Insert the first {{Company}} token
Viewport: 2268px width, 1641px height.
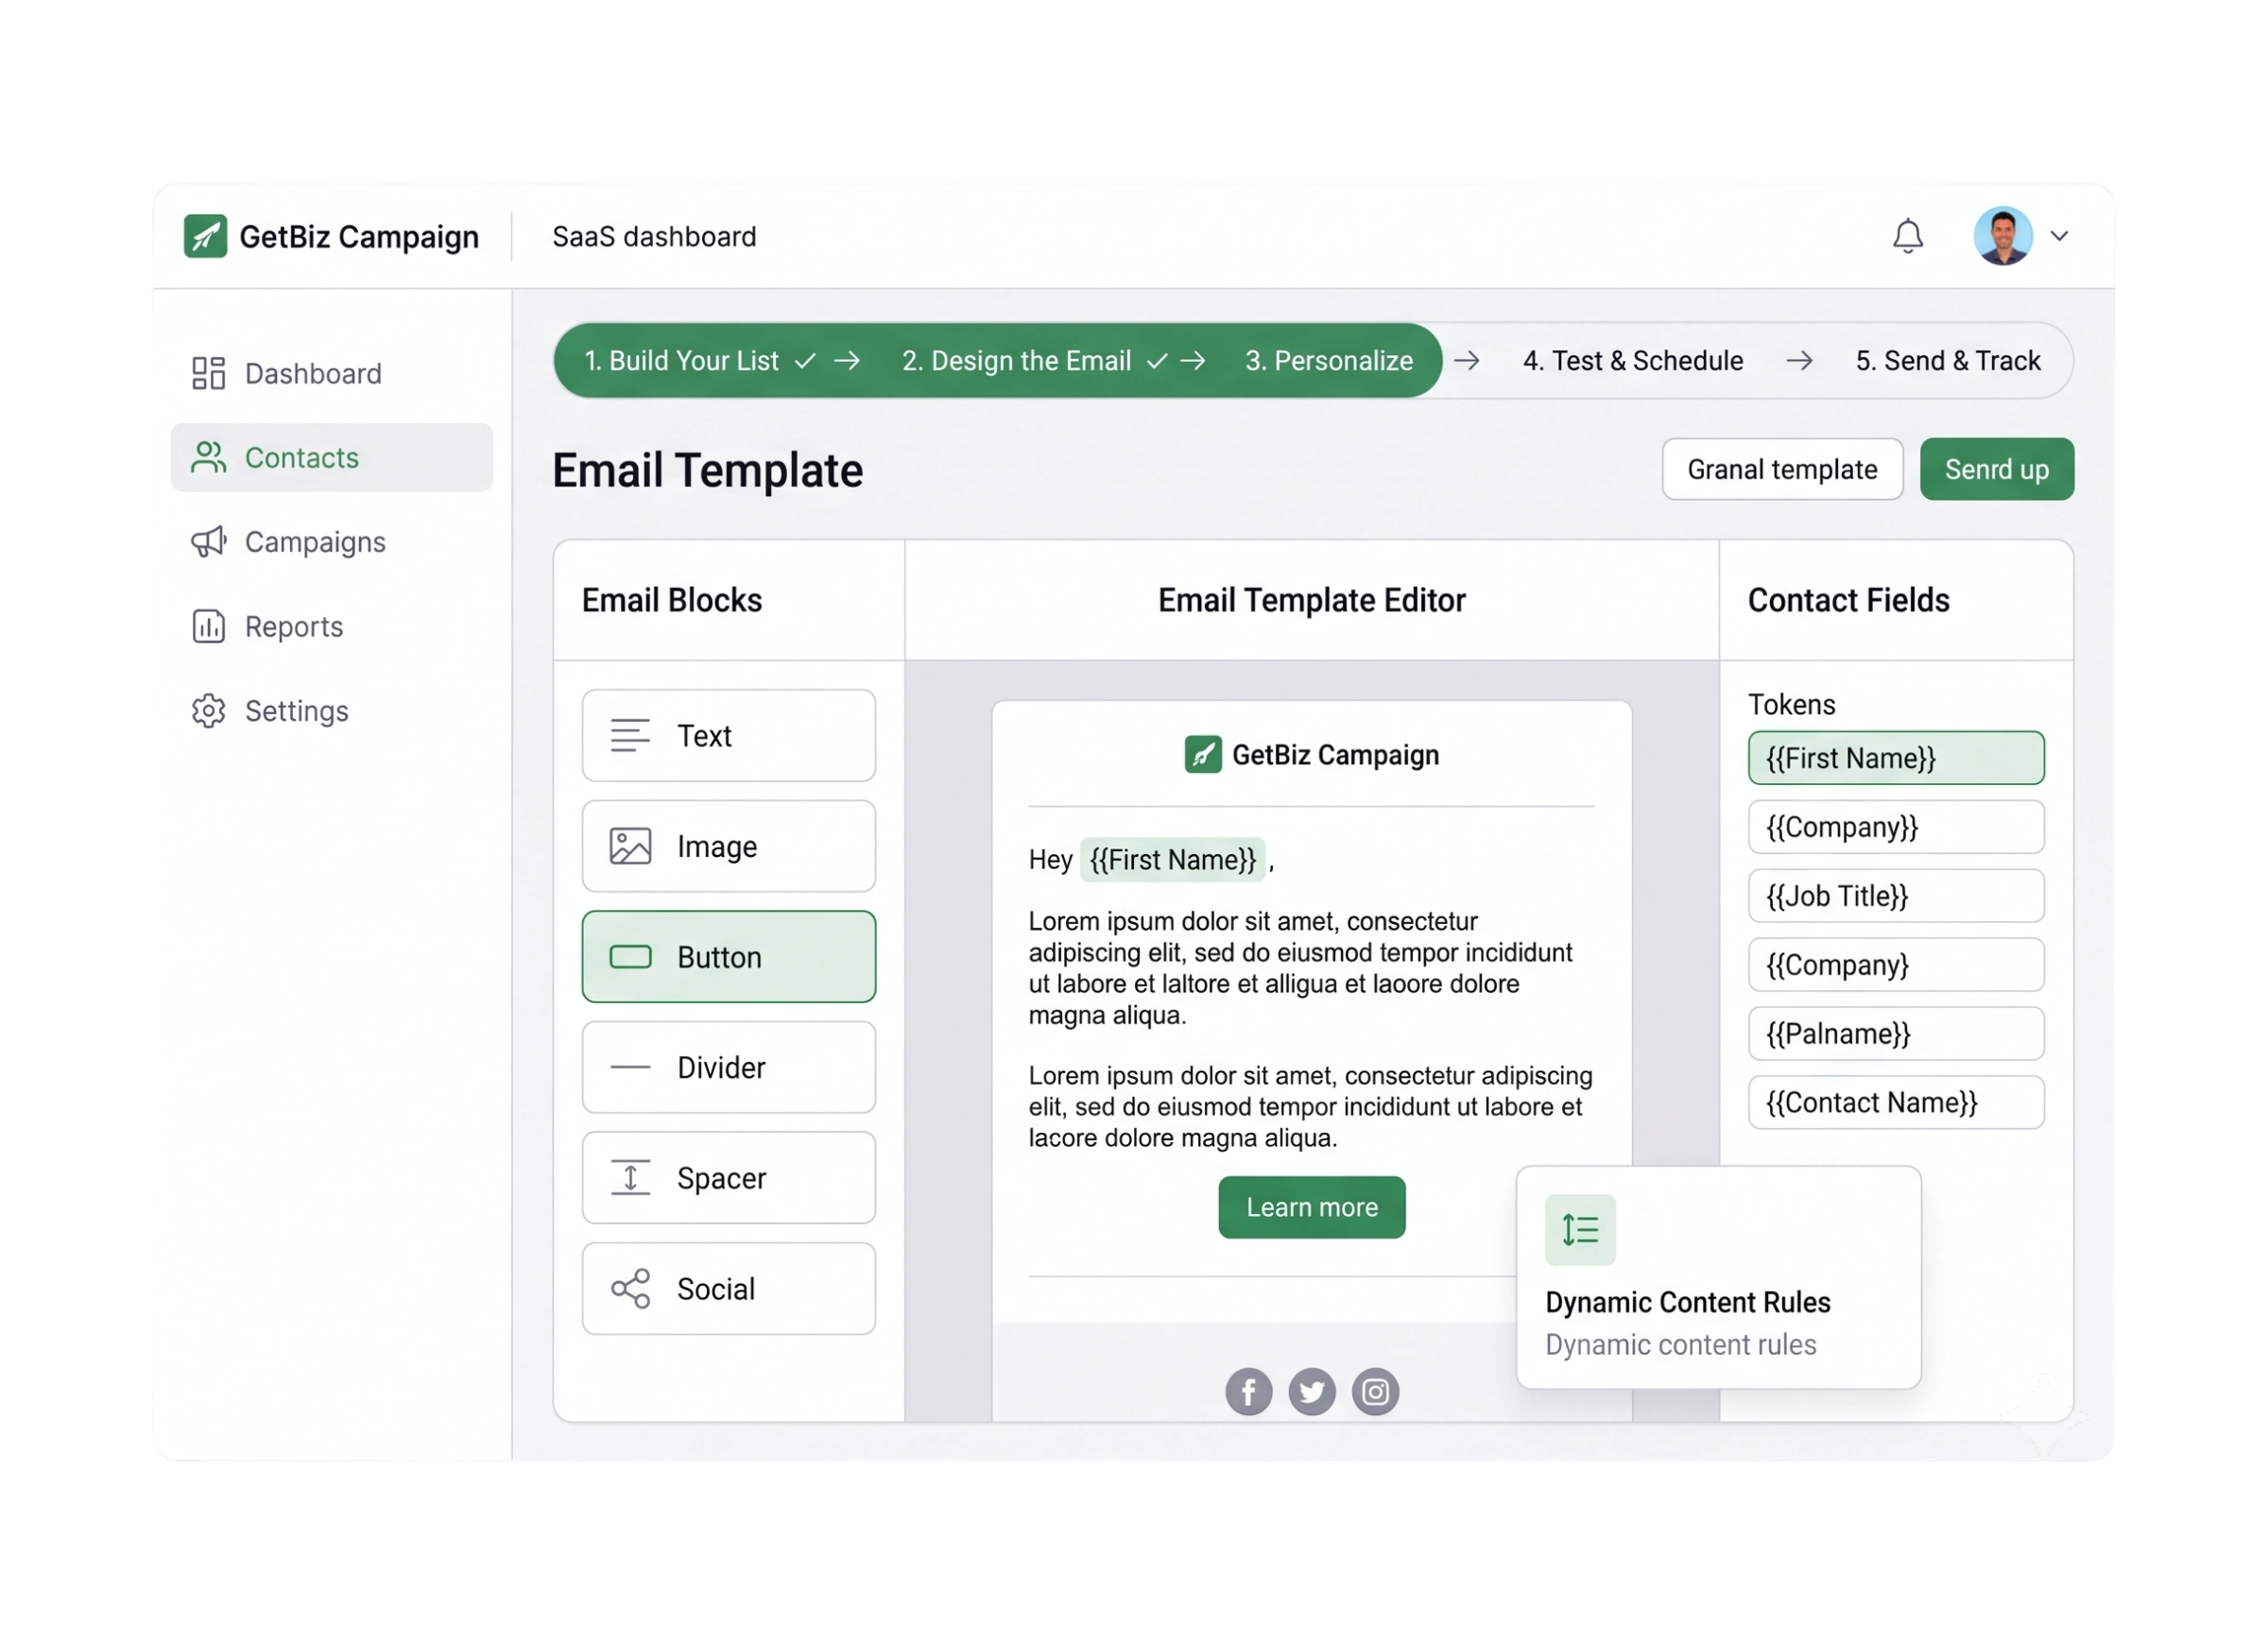click(x=1895, y=826)
